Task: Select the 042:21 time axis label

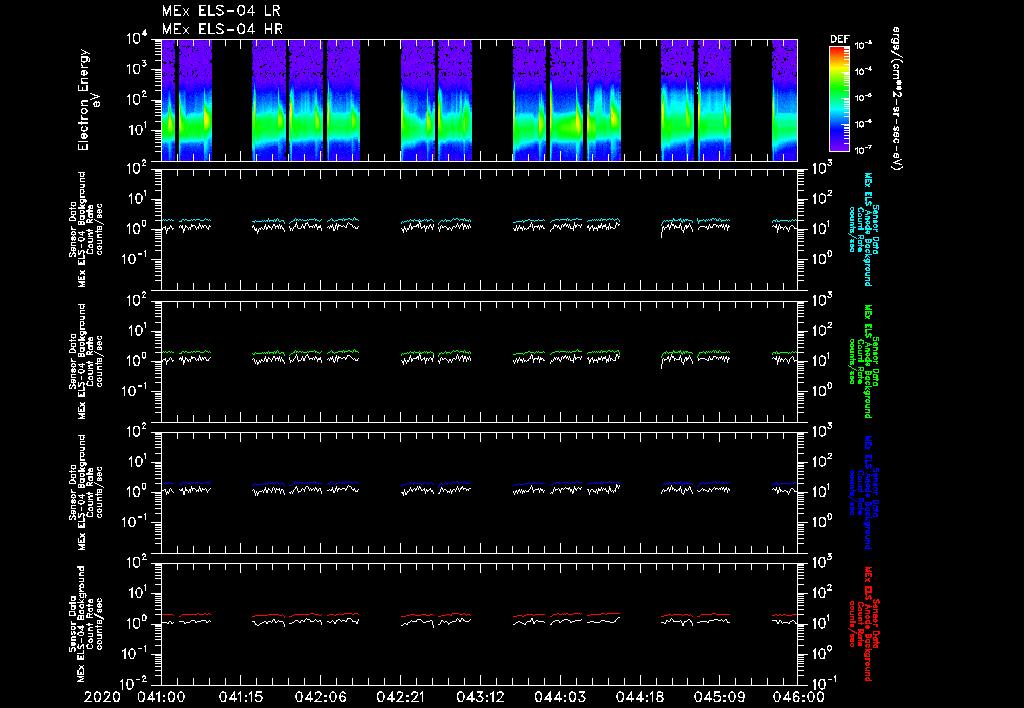Action: (x=400, y=697)
